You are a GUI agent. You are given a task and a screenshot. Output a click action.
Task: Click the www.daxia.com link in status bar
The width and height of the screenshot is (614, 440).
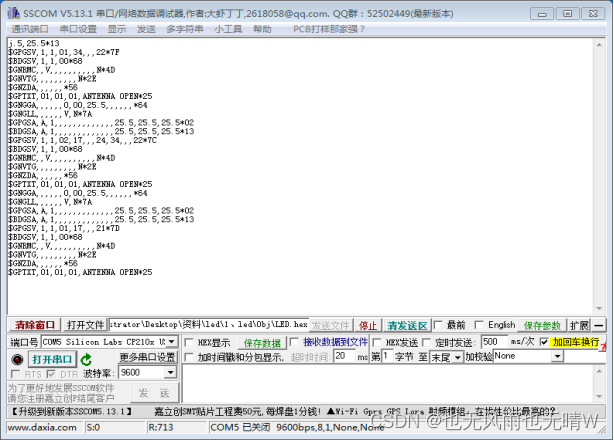coord(42,427)
